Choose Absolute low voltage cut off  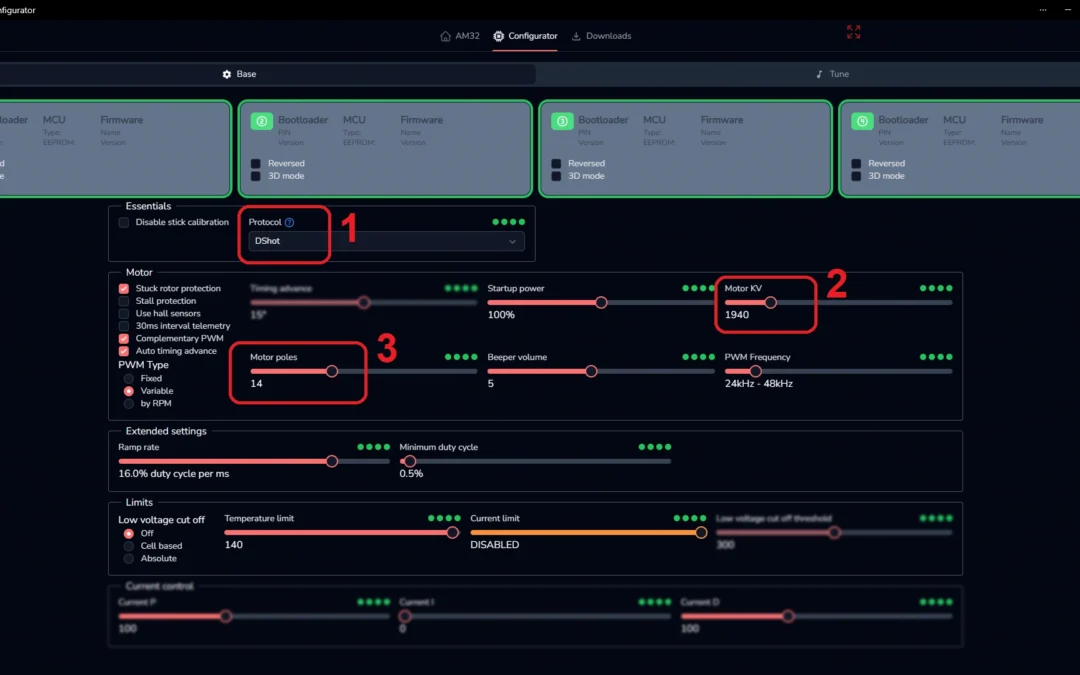(x=128, y=558)
